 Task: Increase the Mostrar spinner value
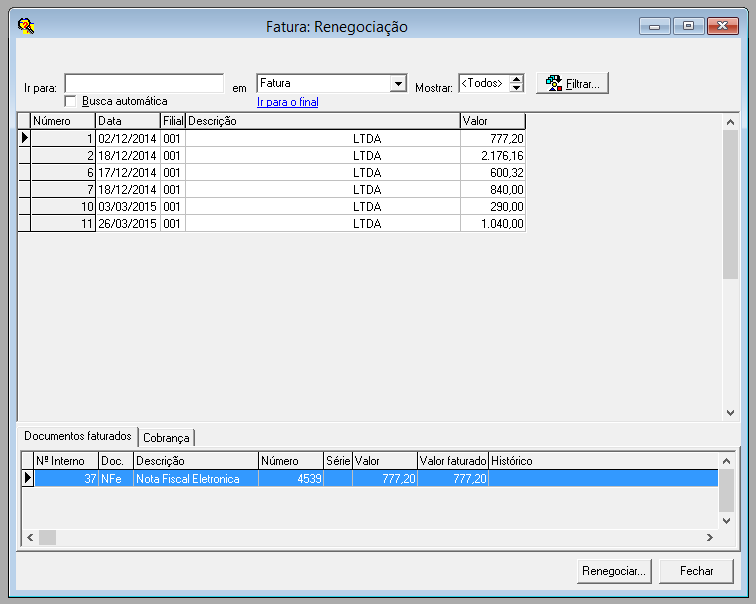516,79
